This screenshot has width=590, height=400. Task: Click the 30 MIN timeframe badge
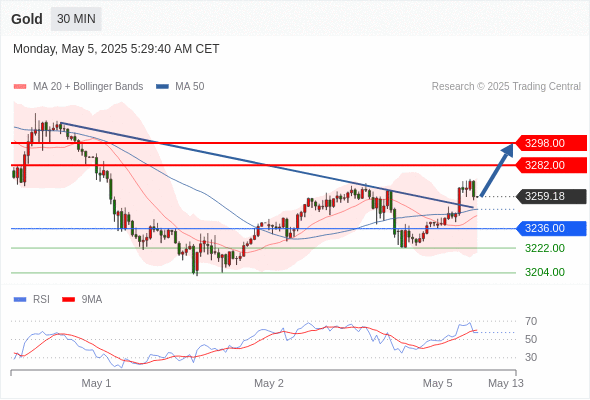[76, 19]
